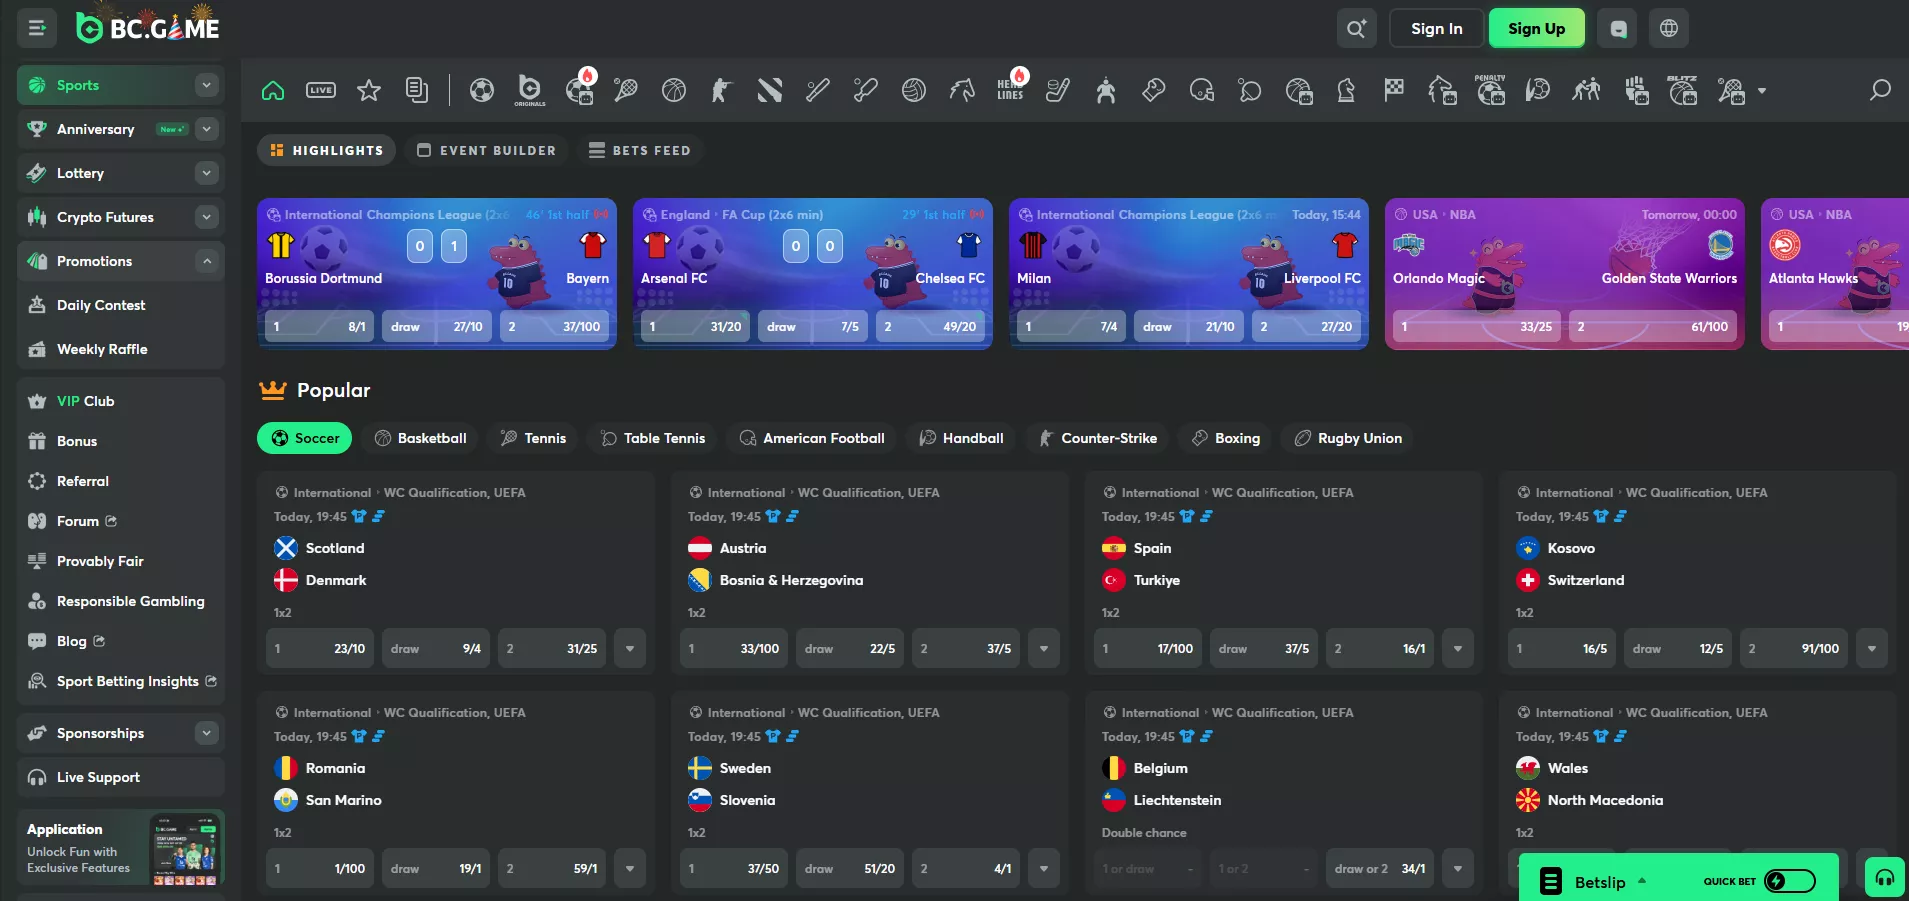Expand the Sponsorships sidebar section
The image size is (1909, 901).
point(207,733)
